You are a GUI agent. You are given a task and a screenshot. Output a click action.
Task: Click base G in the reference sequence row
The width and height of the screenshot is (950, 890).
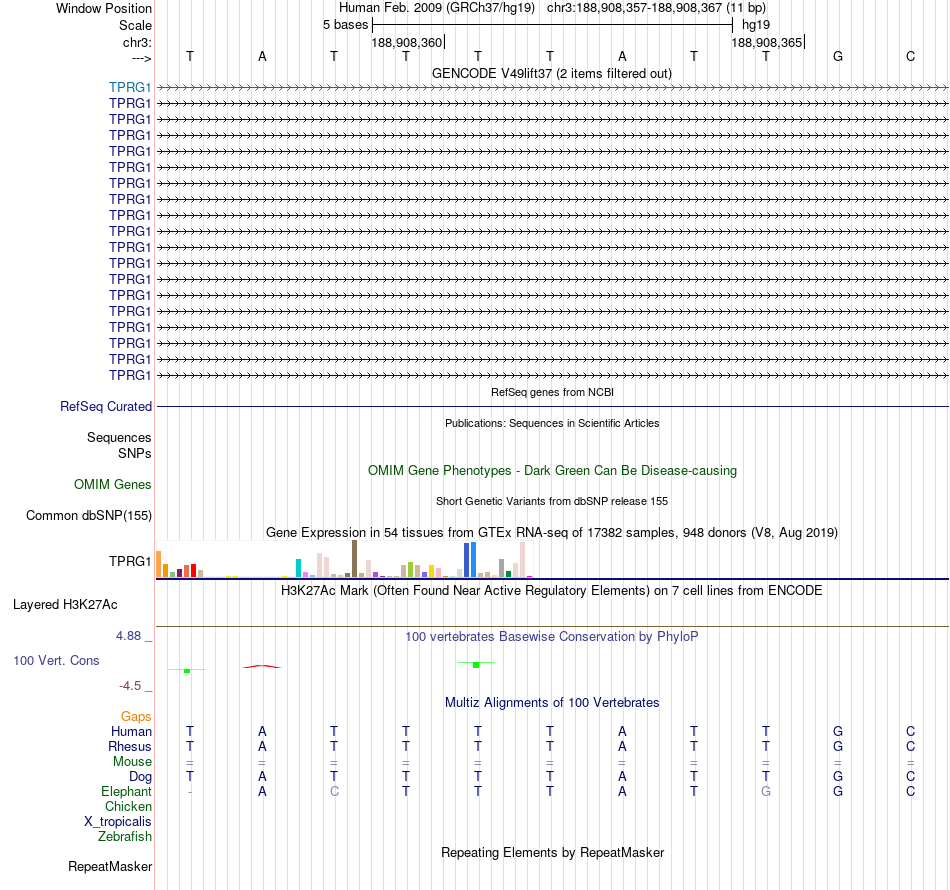tap(838, 56)
